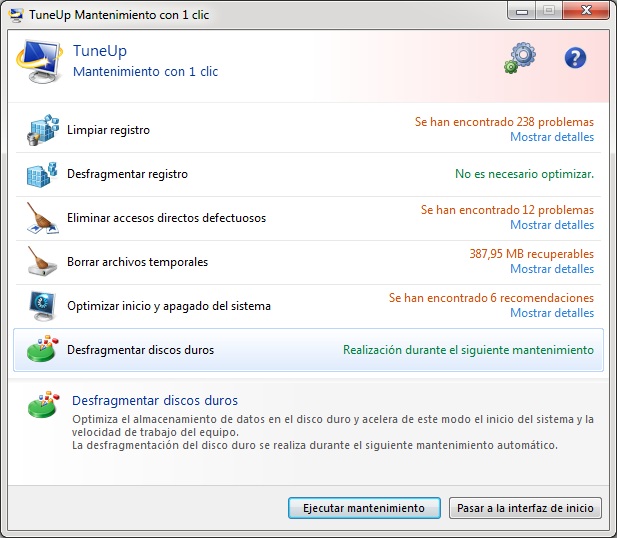This screenshot has height=538, width=617.
Task: Click 'Se han encontrado 6 recomendaciones' text
Action: click(491, 298)
